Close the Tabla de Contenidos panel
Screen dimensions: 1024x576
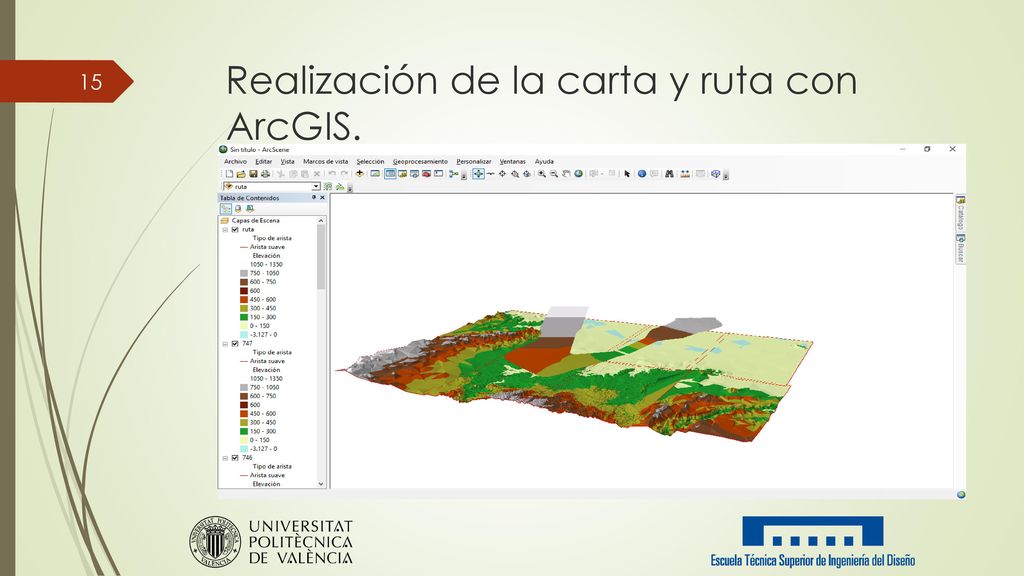(322, 197)
